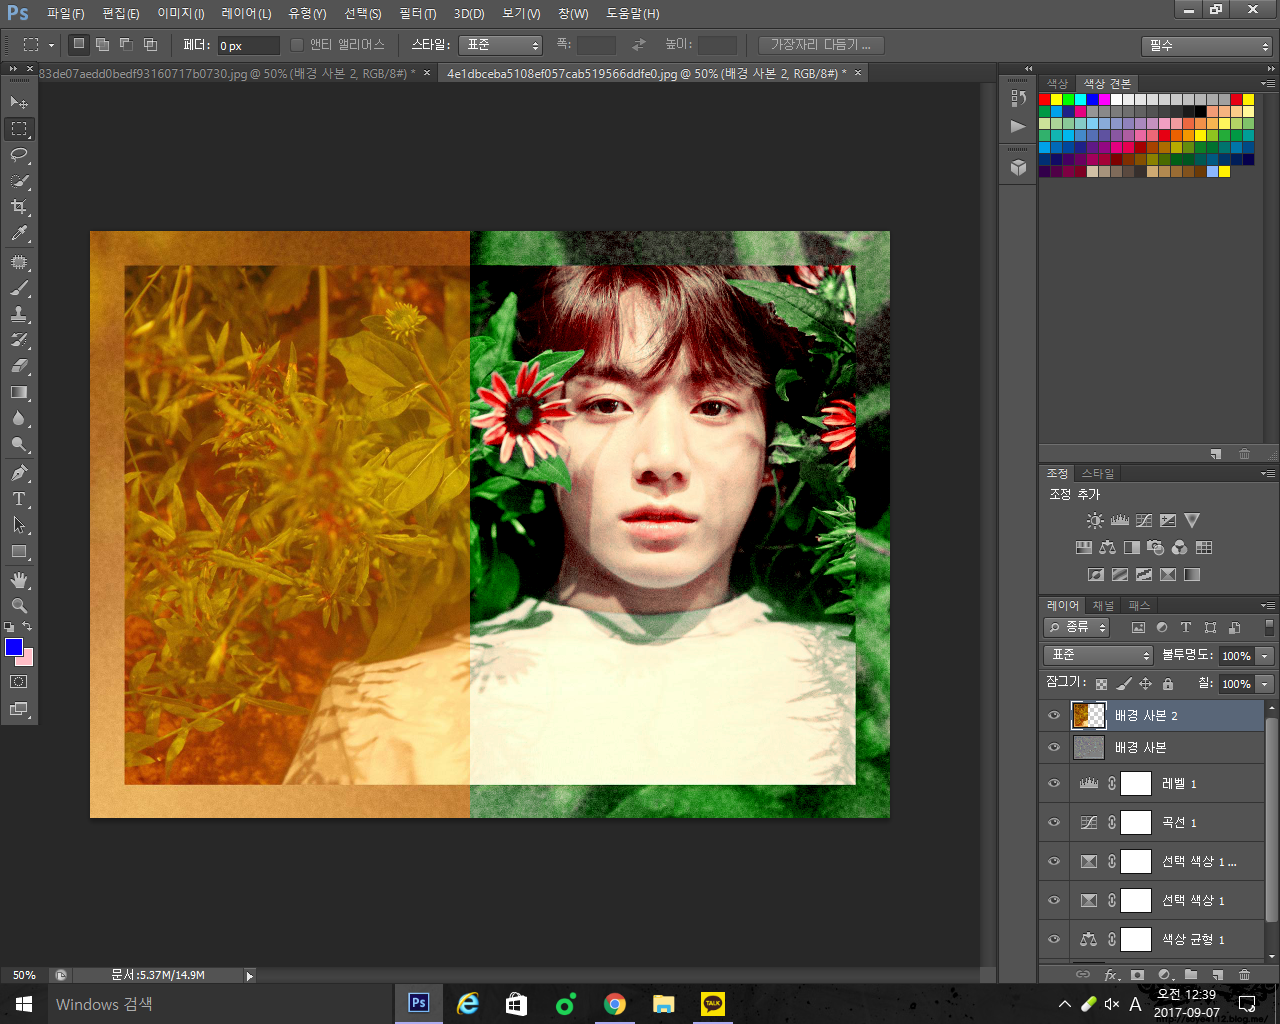The image size is (1280, 1024).
Task: Open the 필터(T) menu
Action: click(x=417, y=14)
